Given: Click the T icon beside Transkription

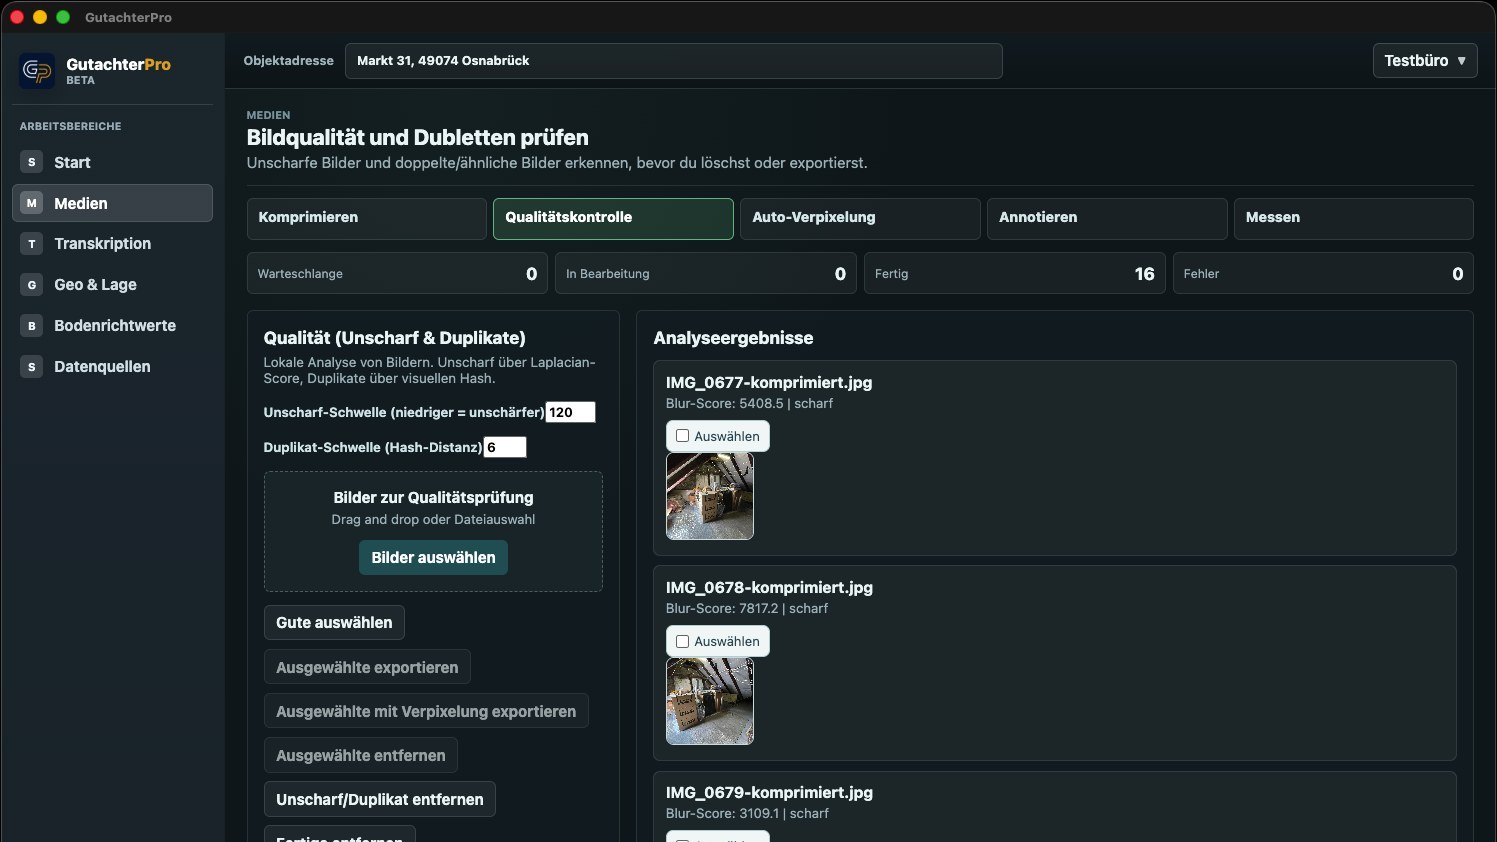Looking at the screenshot, I should pos(32,244).
